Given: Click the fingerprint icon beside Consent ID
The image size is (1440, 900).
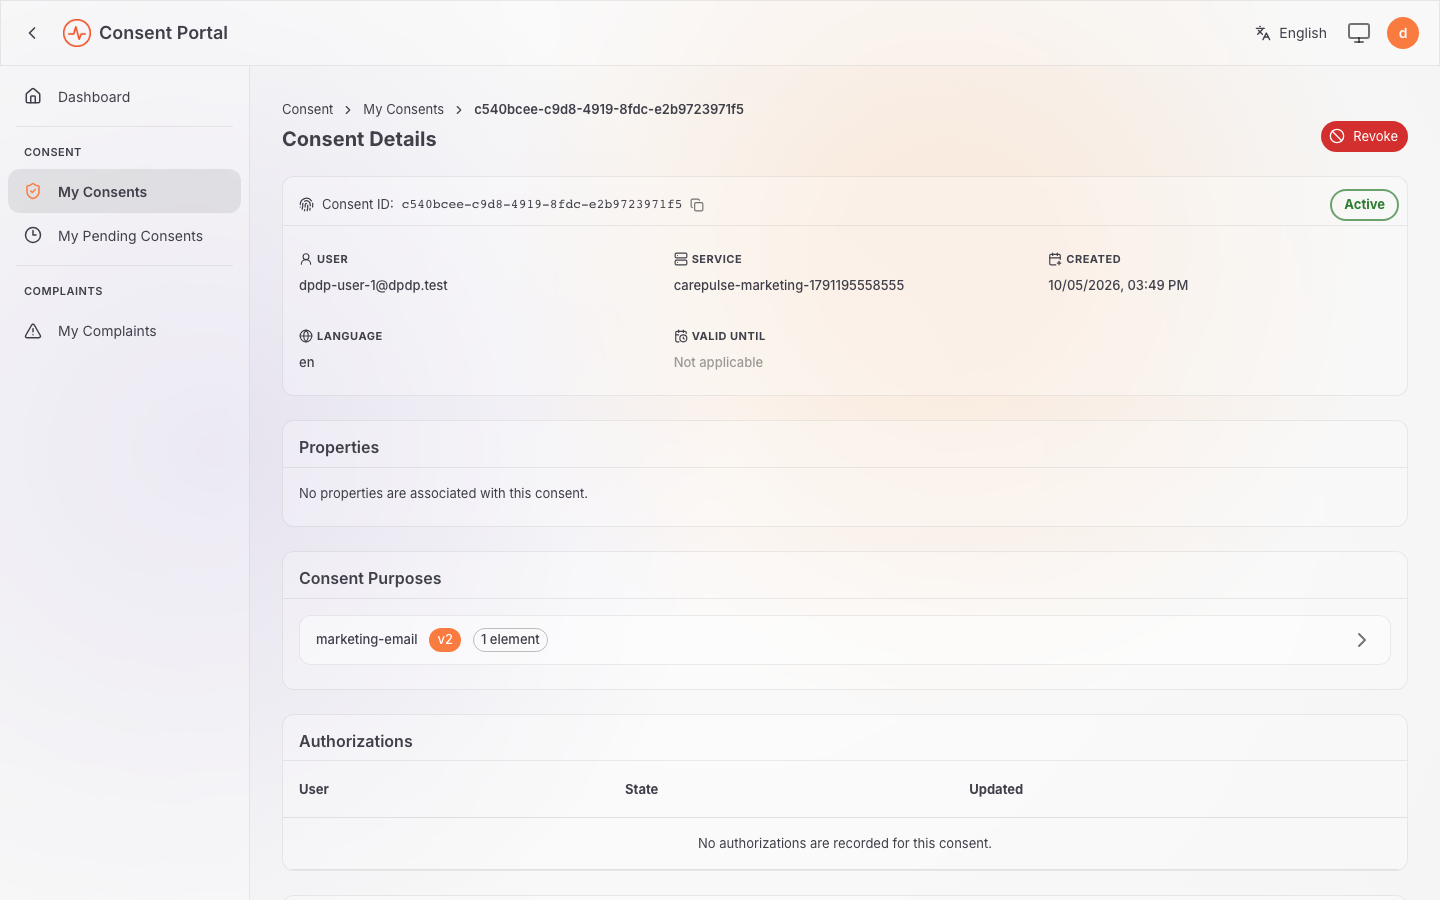Looking at the screenshot, I should [307, 205].
